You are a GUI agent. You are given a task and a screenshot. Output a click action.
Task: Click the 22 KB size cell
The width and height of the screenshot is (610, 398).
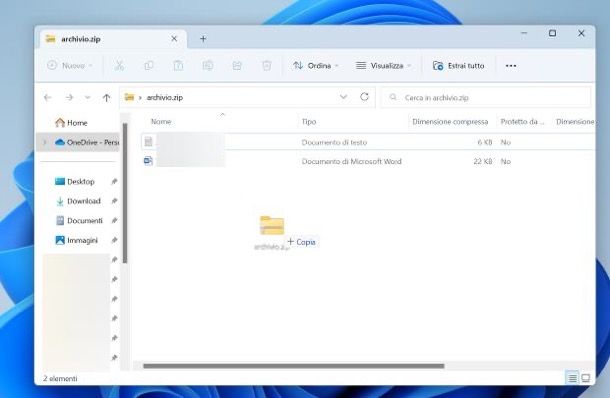click(483, 161)
